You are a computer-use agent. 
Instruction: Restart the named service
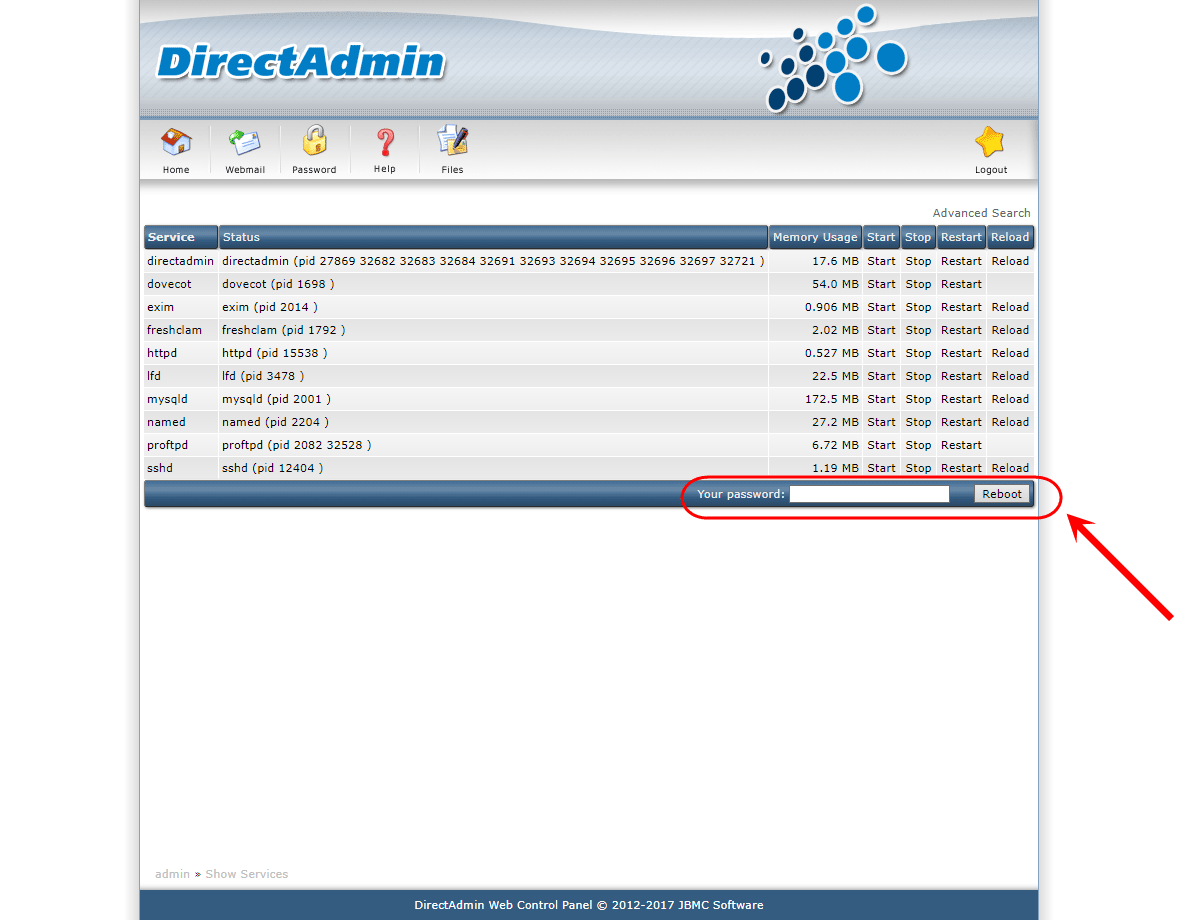pyautogui.click(x=961, y=422)
